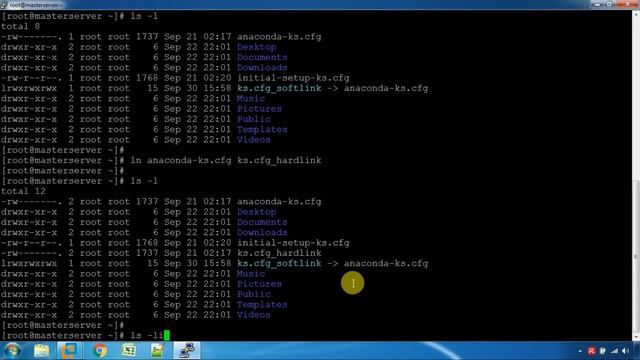Image resolution: width=640 pixels, height=360 pixels.
Task: Click the terminal scrollbar up arrow
Action: coord(636,14)
